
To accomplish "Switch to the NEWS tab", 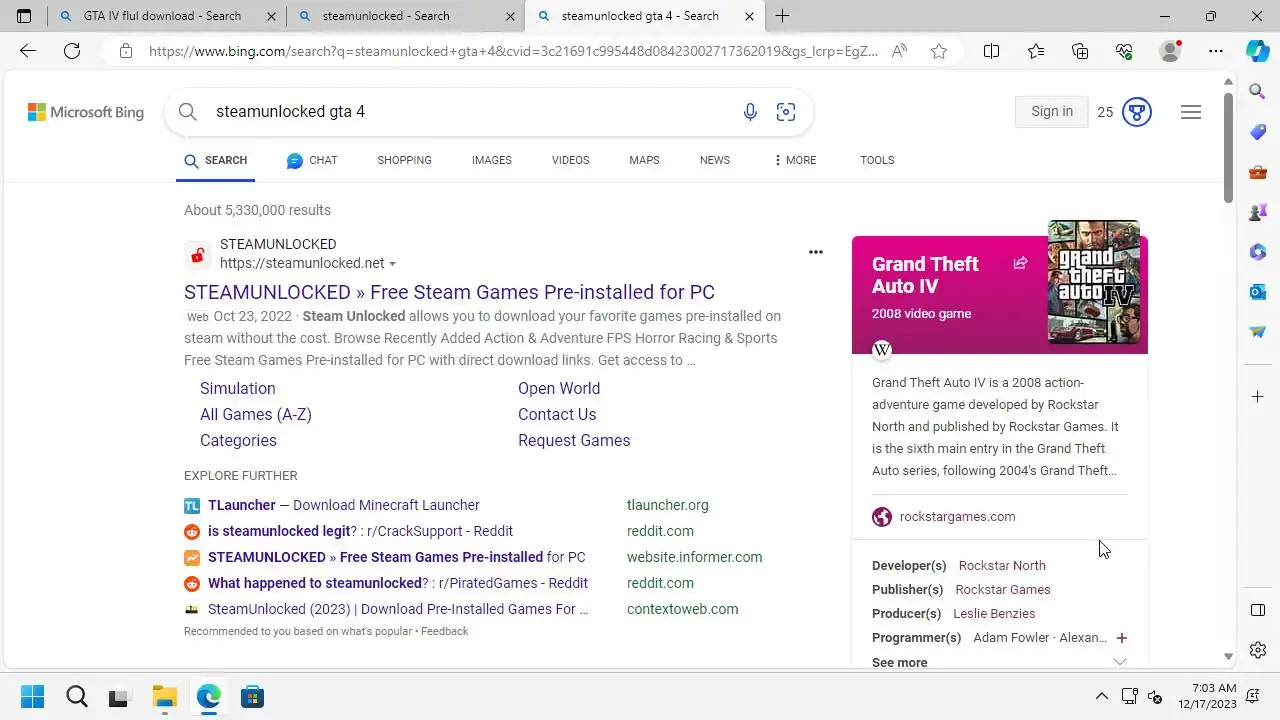I will pos(715,160).
